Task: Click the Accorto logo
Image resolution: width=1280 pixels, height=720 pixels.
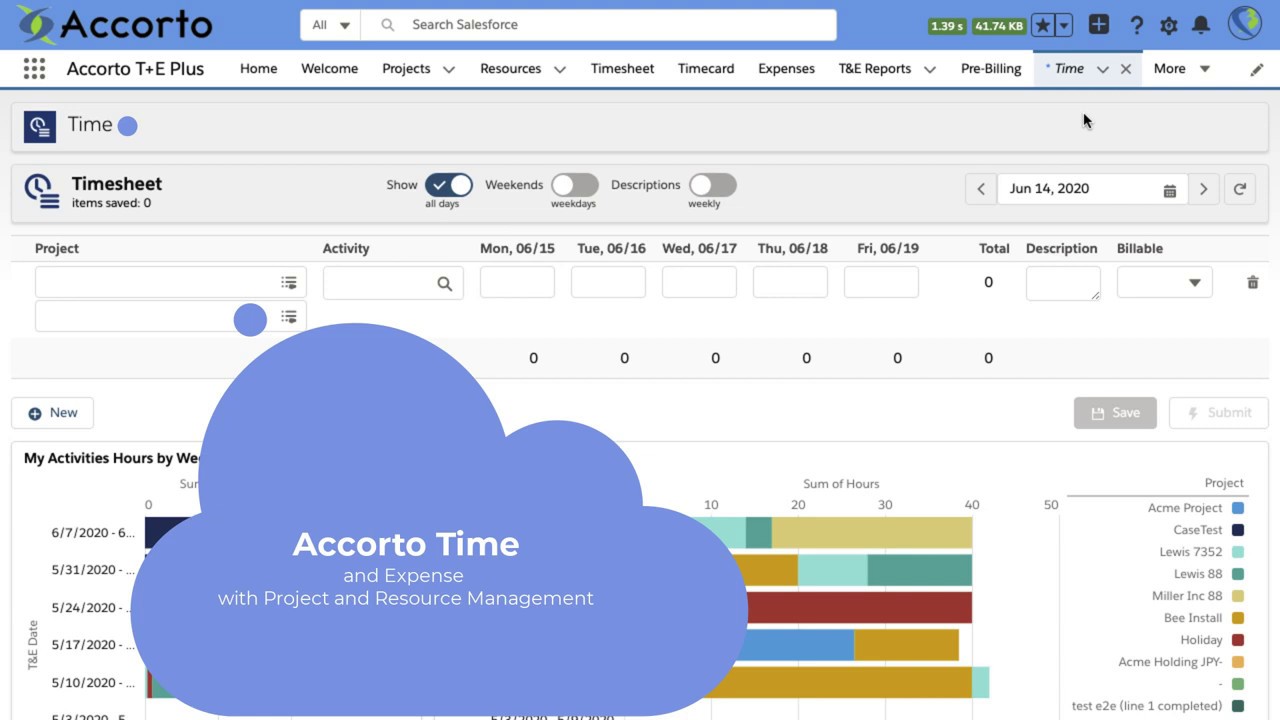Action: pyautogui.click(x=114, y=24)
